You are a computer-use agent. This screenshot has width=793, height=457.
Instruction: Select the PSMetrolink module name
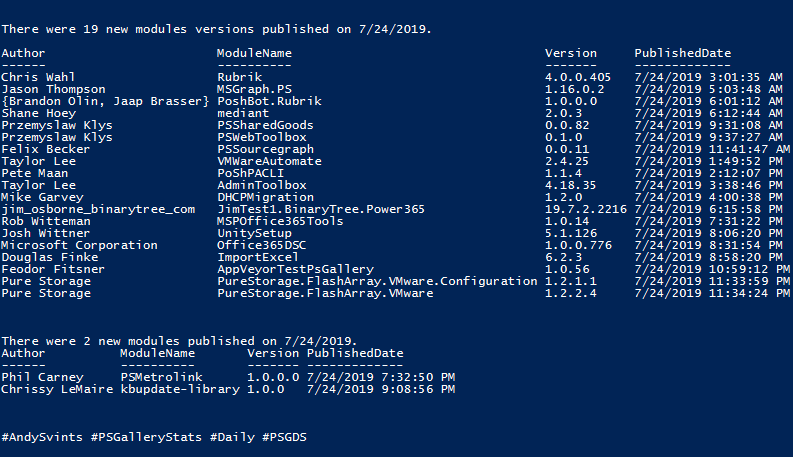coord(161,377)
